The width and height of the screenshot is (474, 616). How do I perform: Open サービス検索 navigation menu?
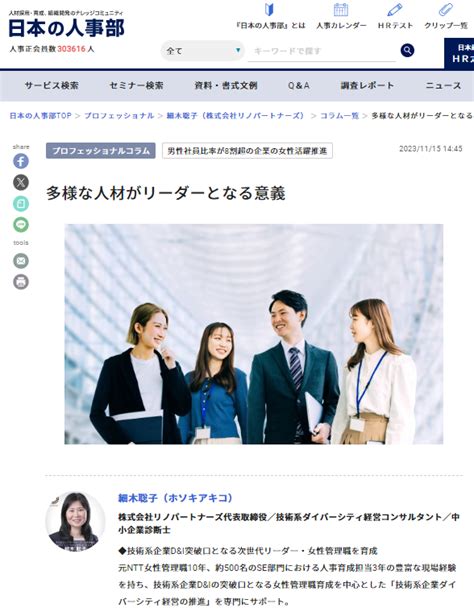tap(51, 86)
